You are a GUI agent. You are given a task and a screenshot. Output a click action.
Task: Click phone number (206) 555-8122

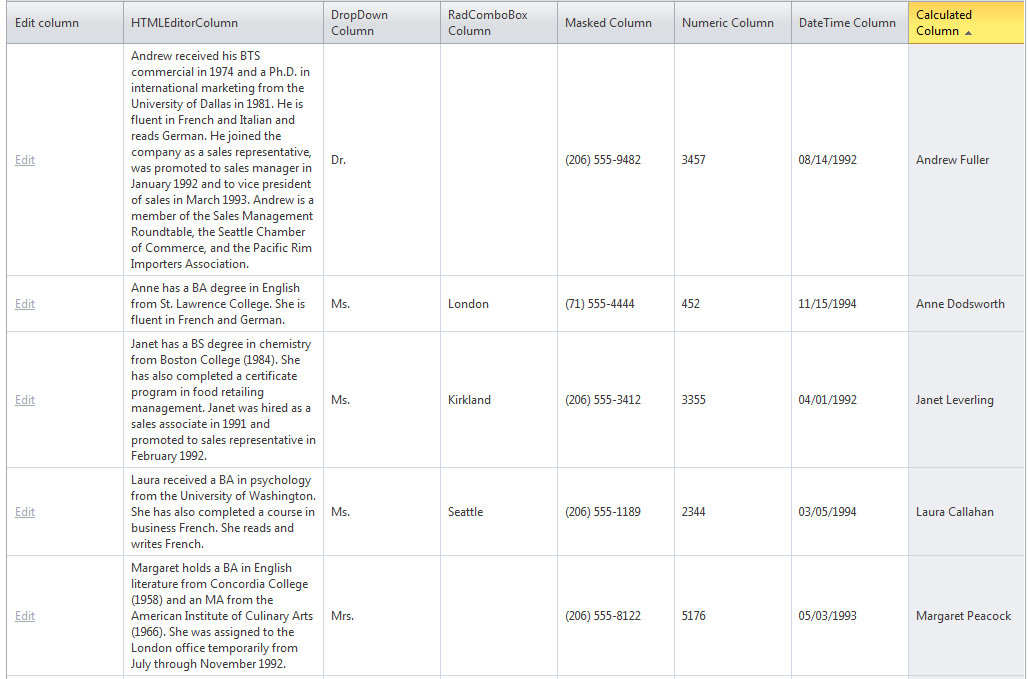[x=603, y=616]
